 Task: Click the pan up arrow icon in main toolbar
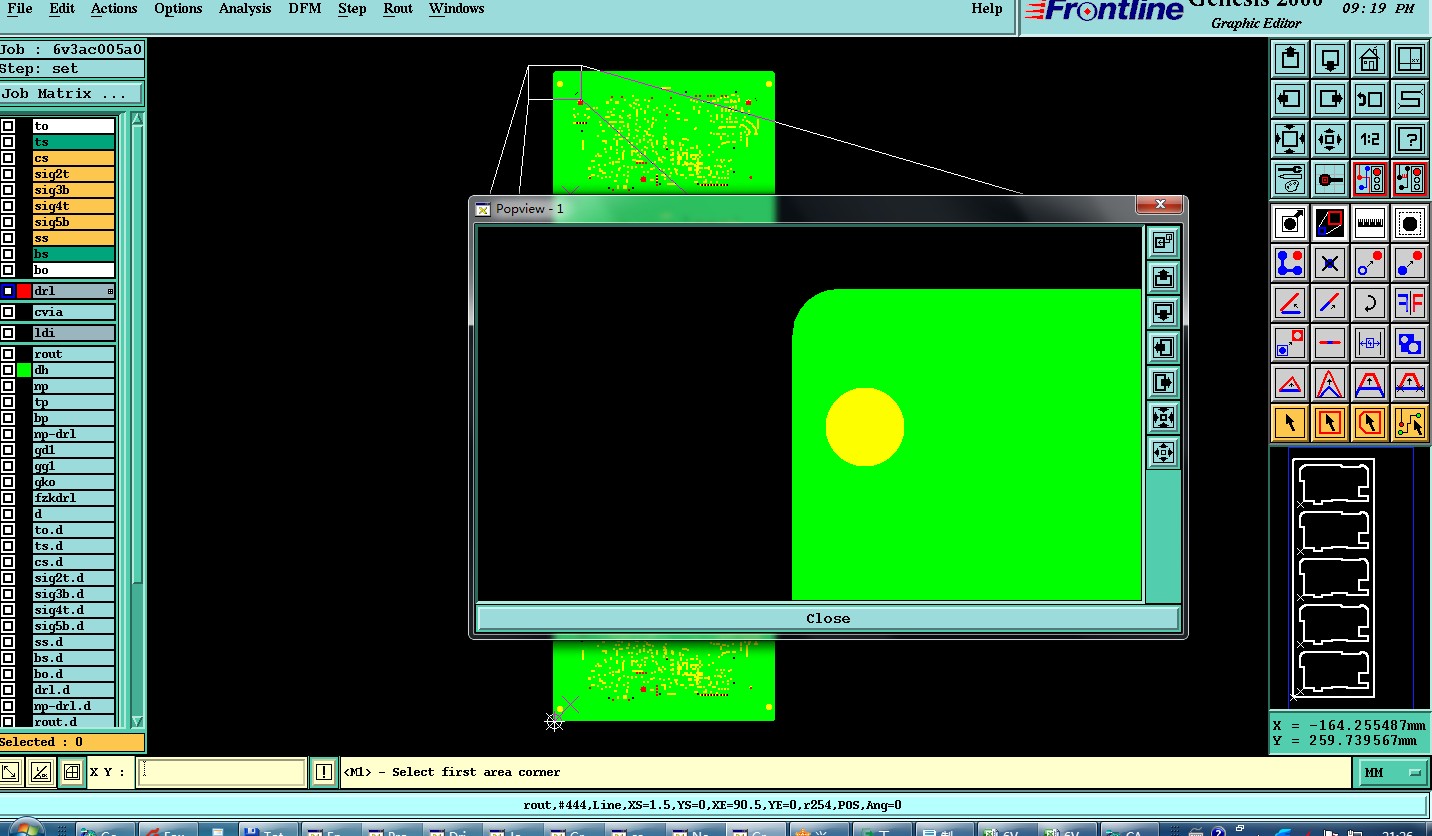coord(1290,59)
